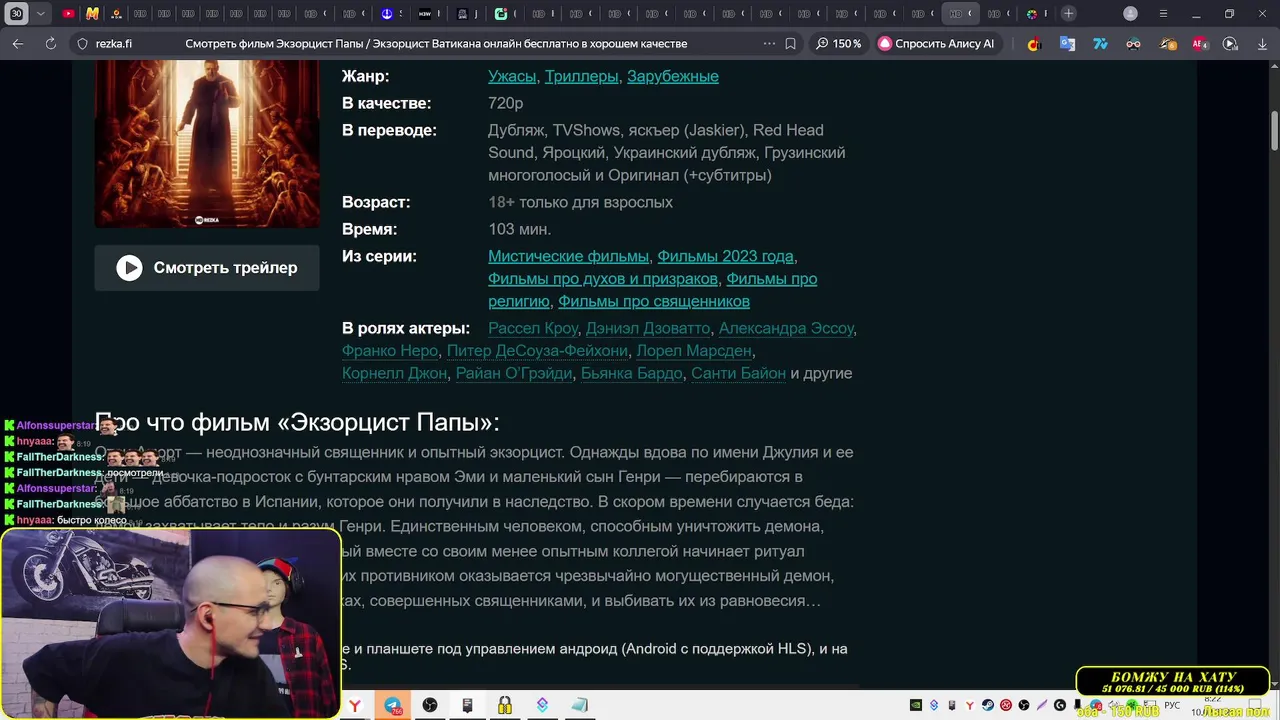Open the three-dot page actions menu

pos(769,44)
